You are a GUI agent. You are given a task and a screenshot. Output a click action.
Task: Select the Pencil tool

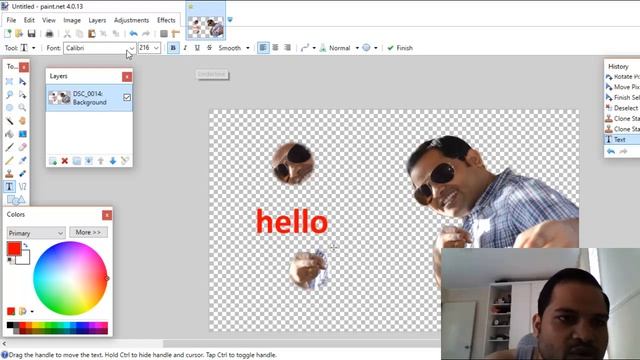click(9, 160)
